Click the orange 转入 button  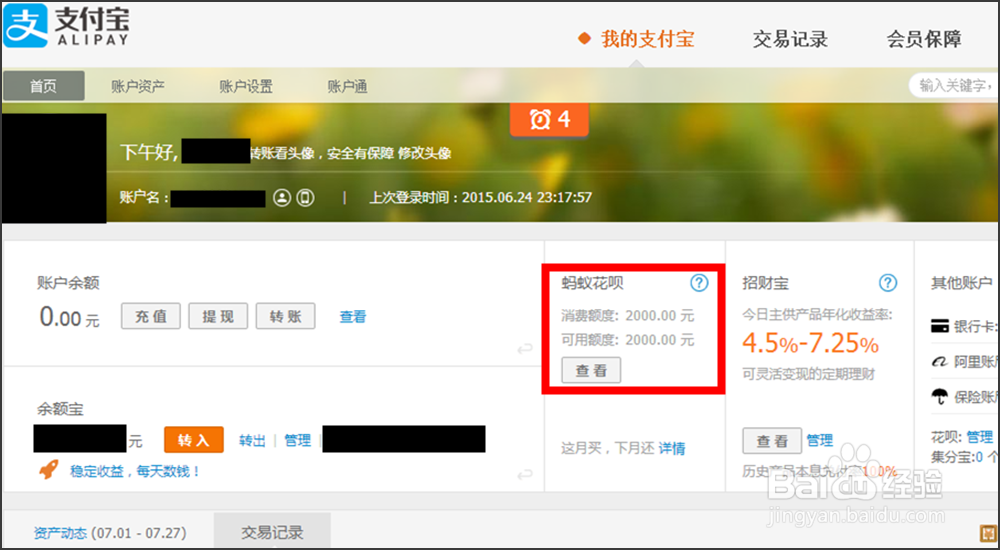click(194, 440)
